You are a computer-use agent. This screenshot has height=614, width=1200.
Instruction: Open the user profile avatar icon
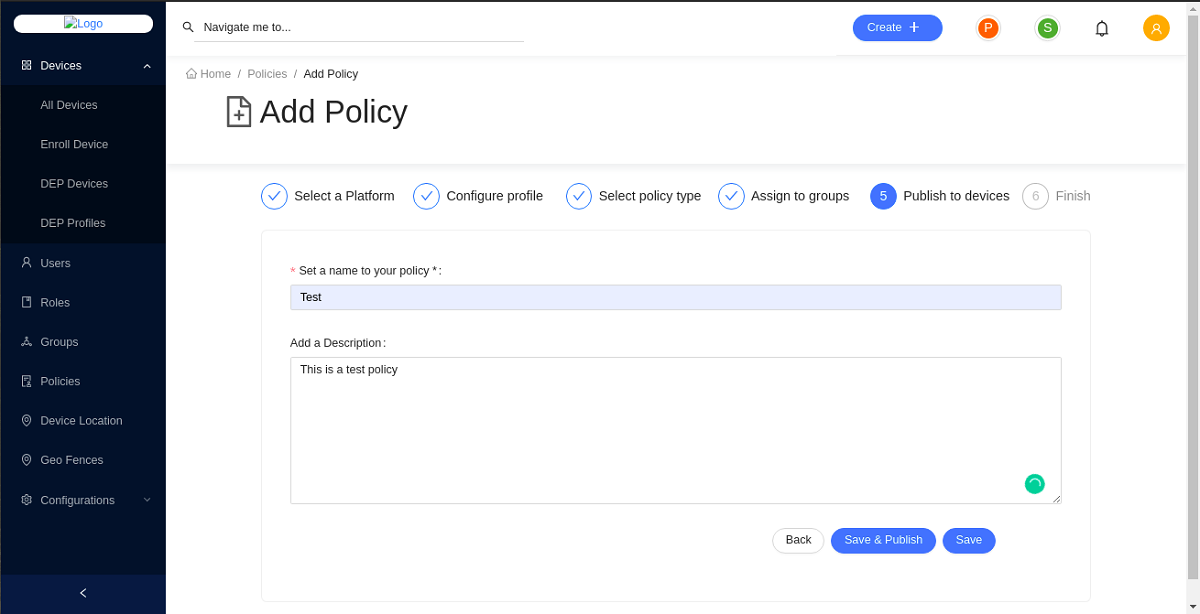click(1156, 28)
